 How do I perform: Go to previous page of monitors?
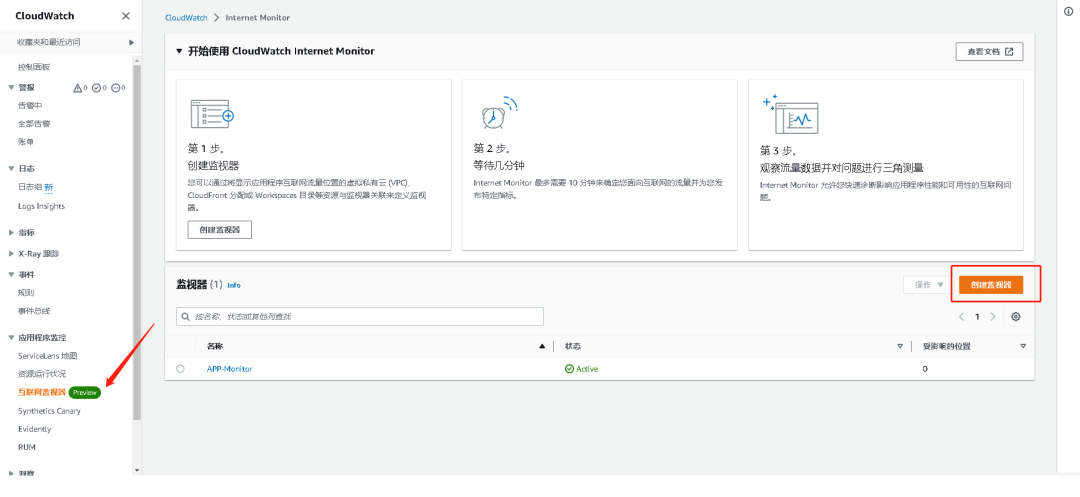tap(962, 317)
